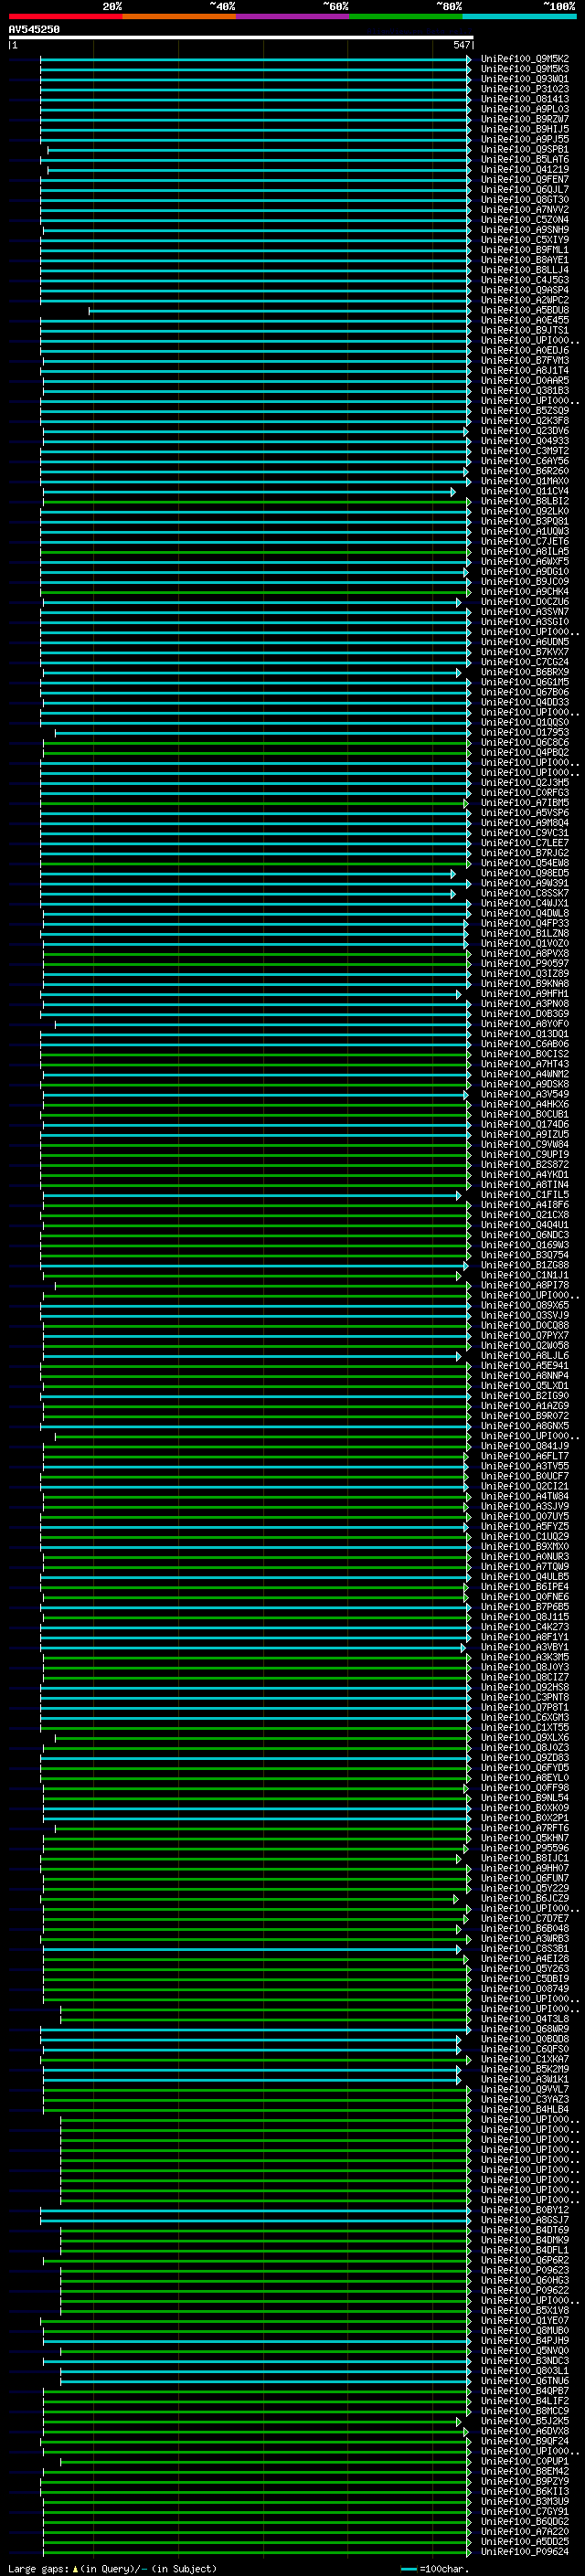Click the UniRef100_P09623 hit name
The height and width of the screenshot is (2576, 585).
tap(525, 2270)
